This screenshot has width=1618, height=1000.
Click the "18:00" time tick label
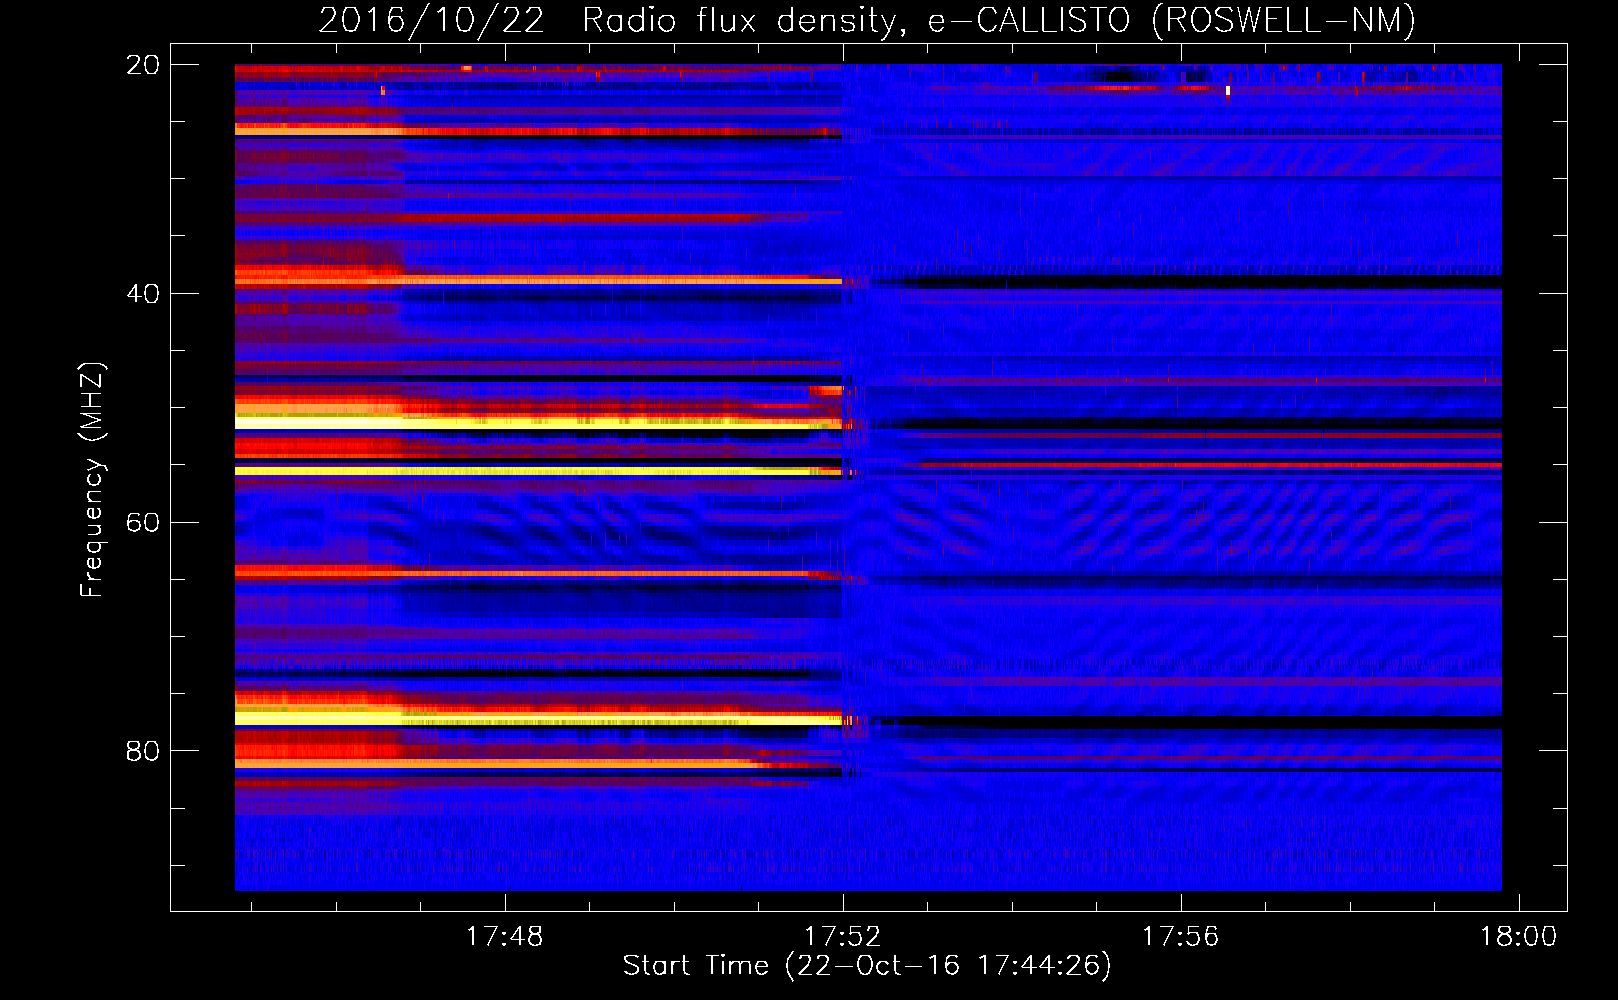click(1519, 936)
